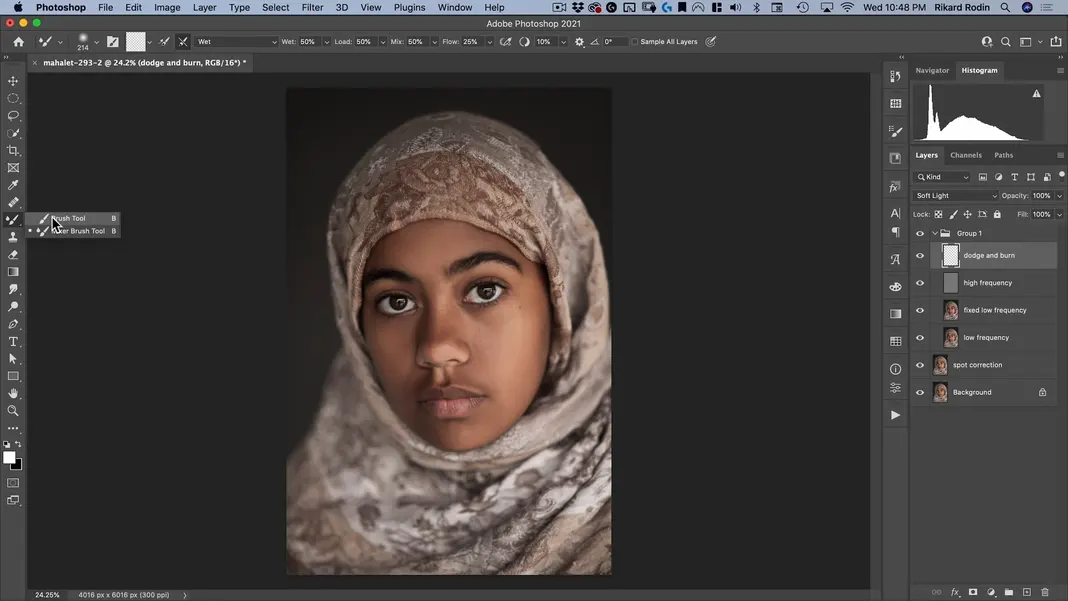1068x601 pixels.
Task: Click the foreground color swatch
Action: (x=9, y=458)
